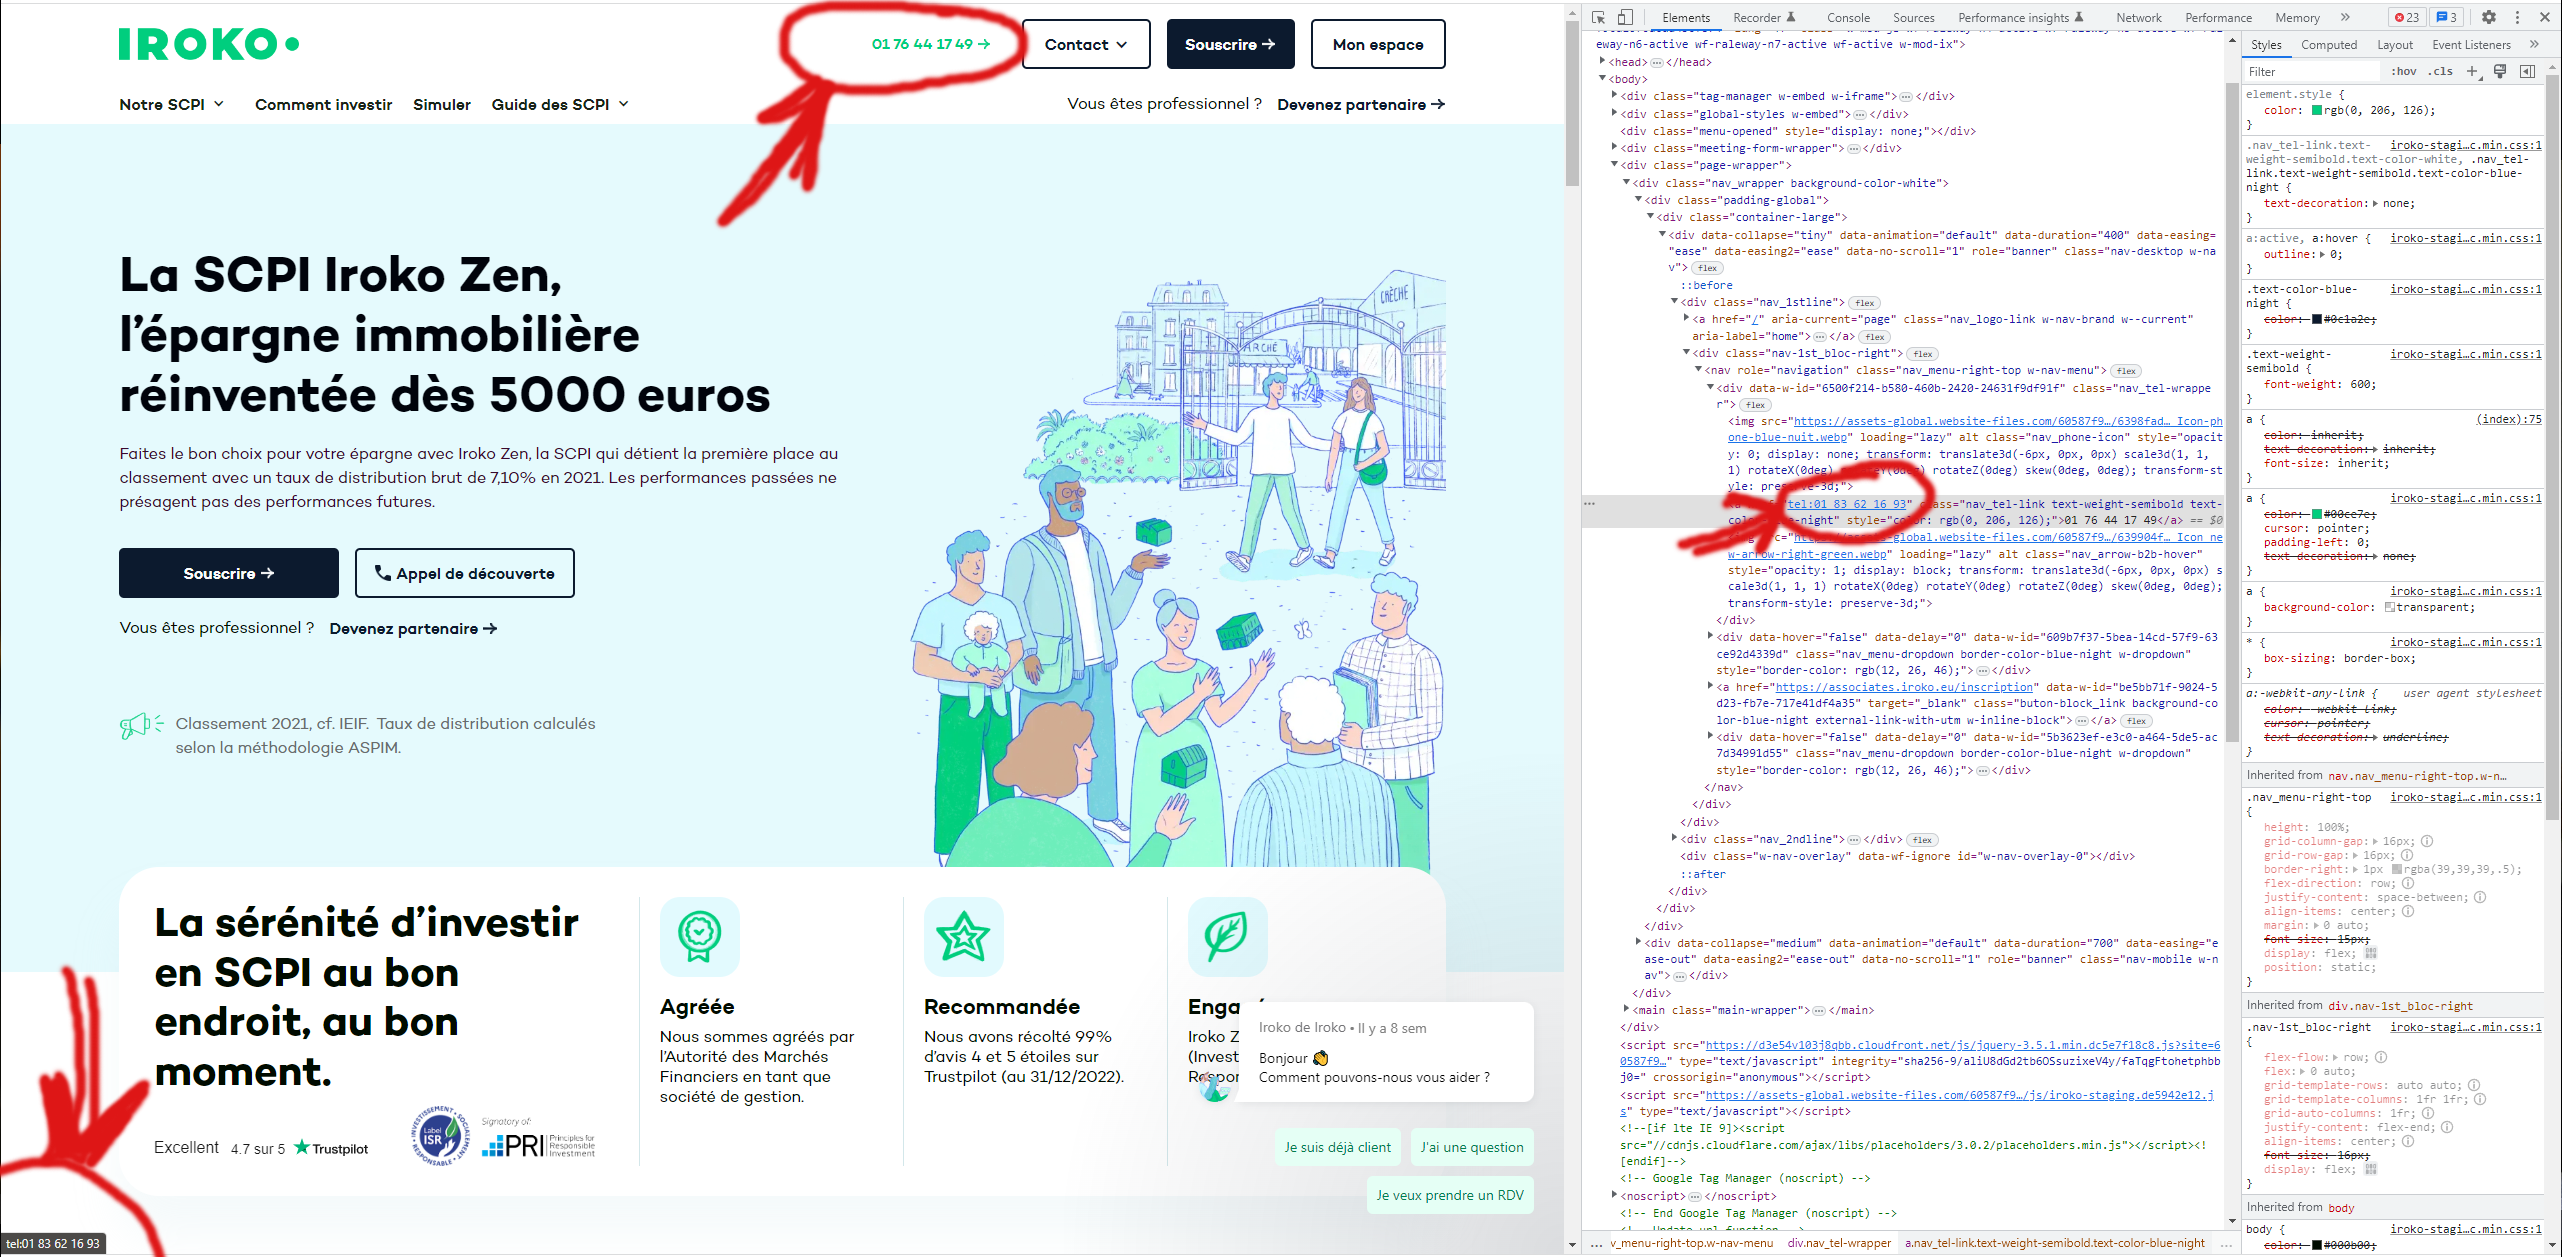
Task: Open the Recorder tab
Action: 1764,17
